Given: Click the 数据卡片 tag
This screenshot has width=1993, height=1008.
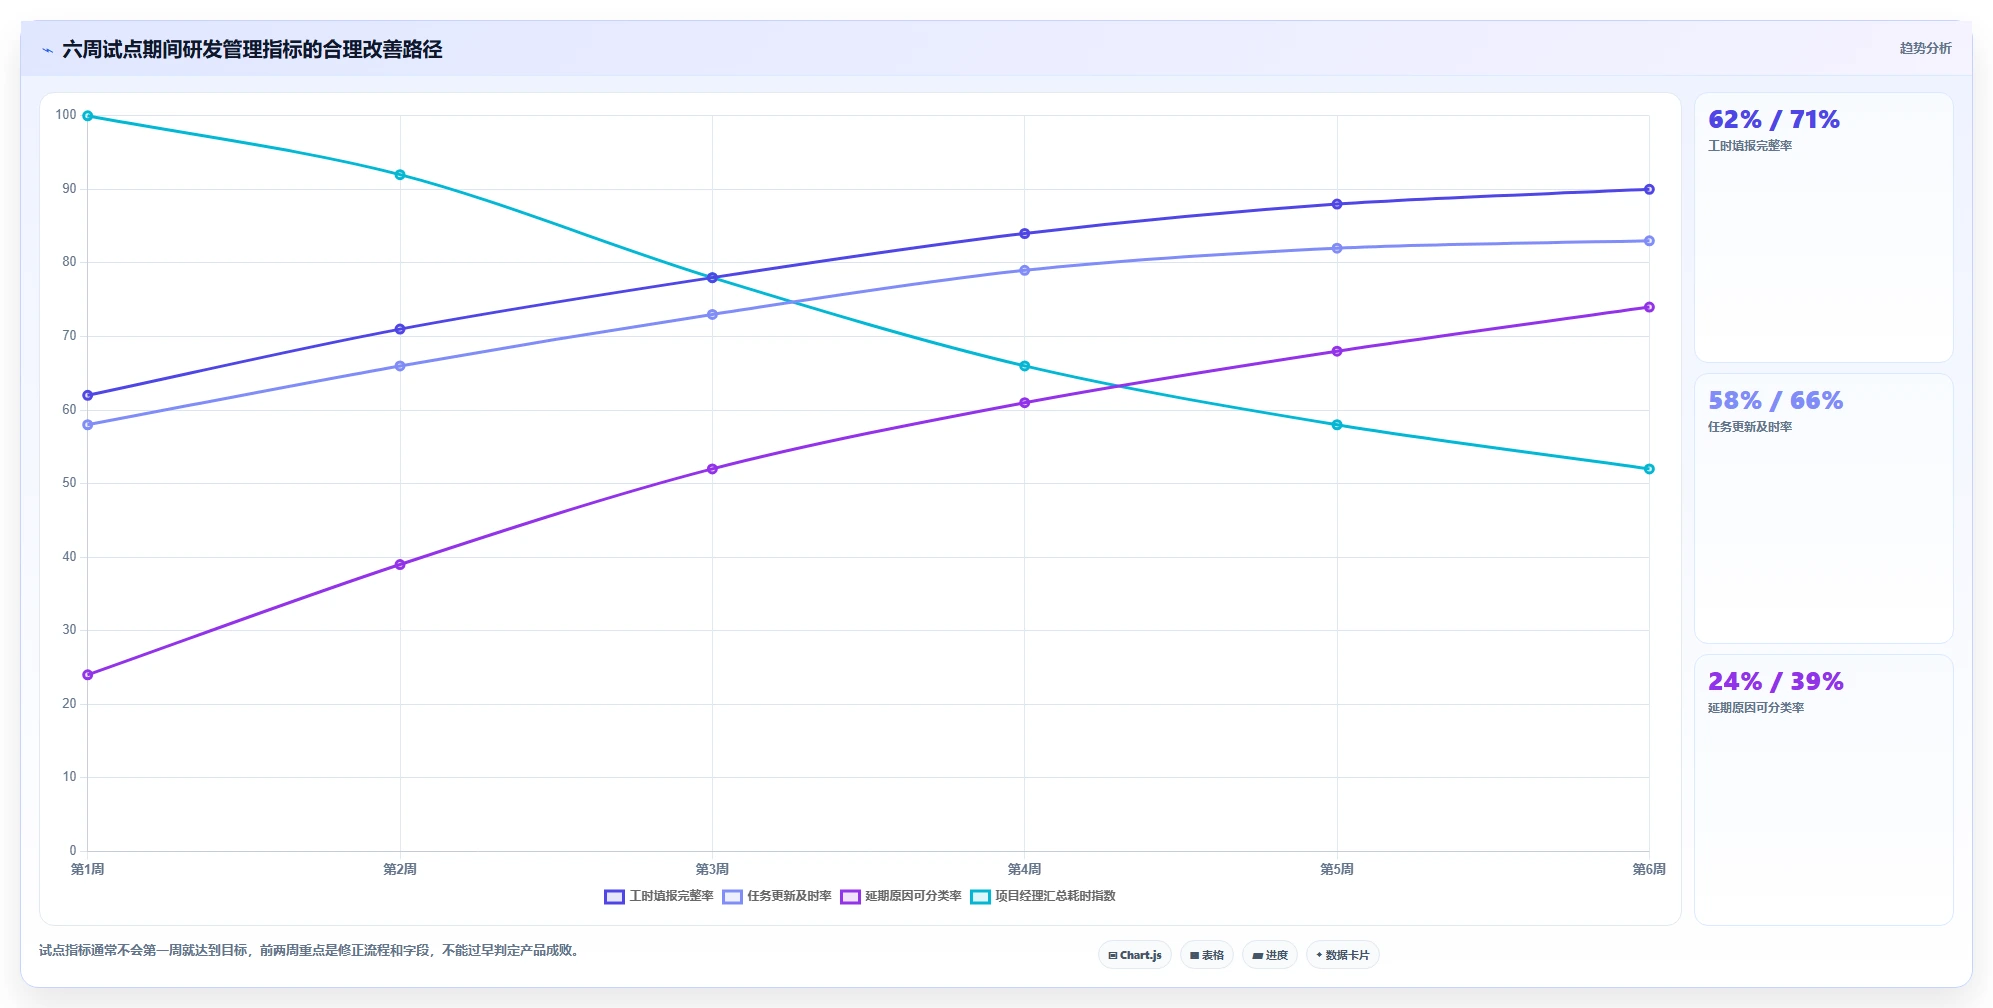Looking at the screenshot, I should pyautogui.click(x=1343, y=955).
